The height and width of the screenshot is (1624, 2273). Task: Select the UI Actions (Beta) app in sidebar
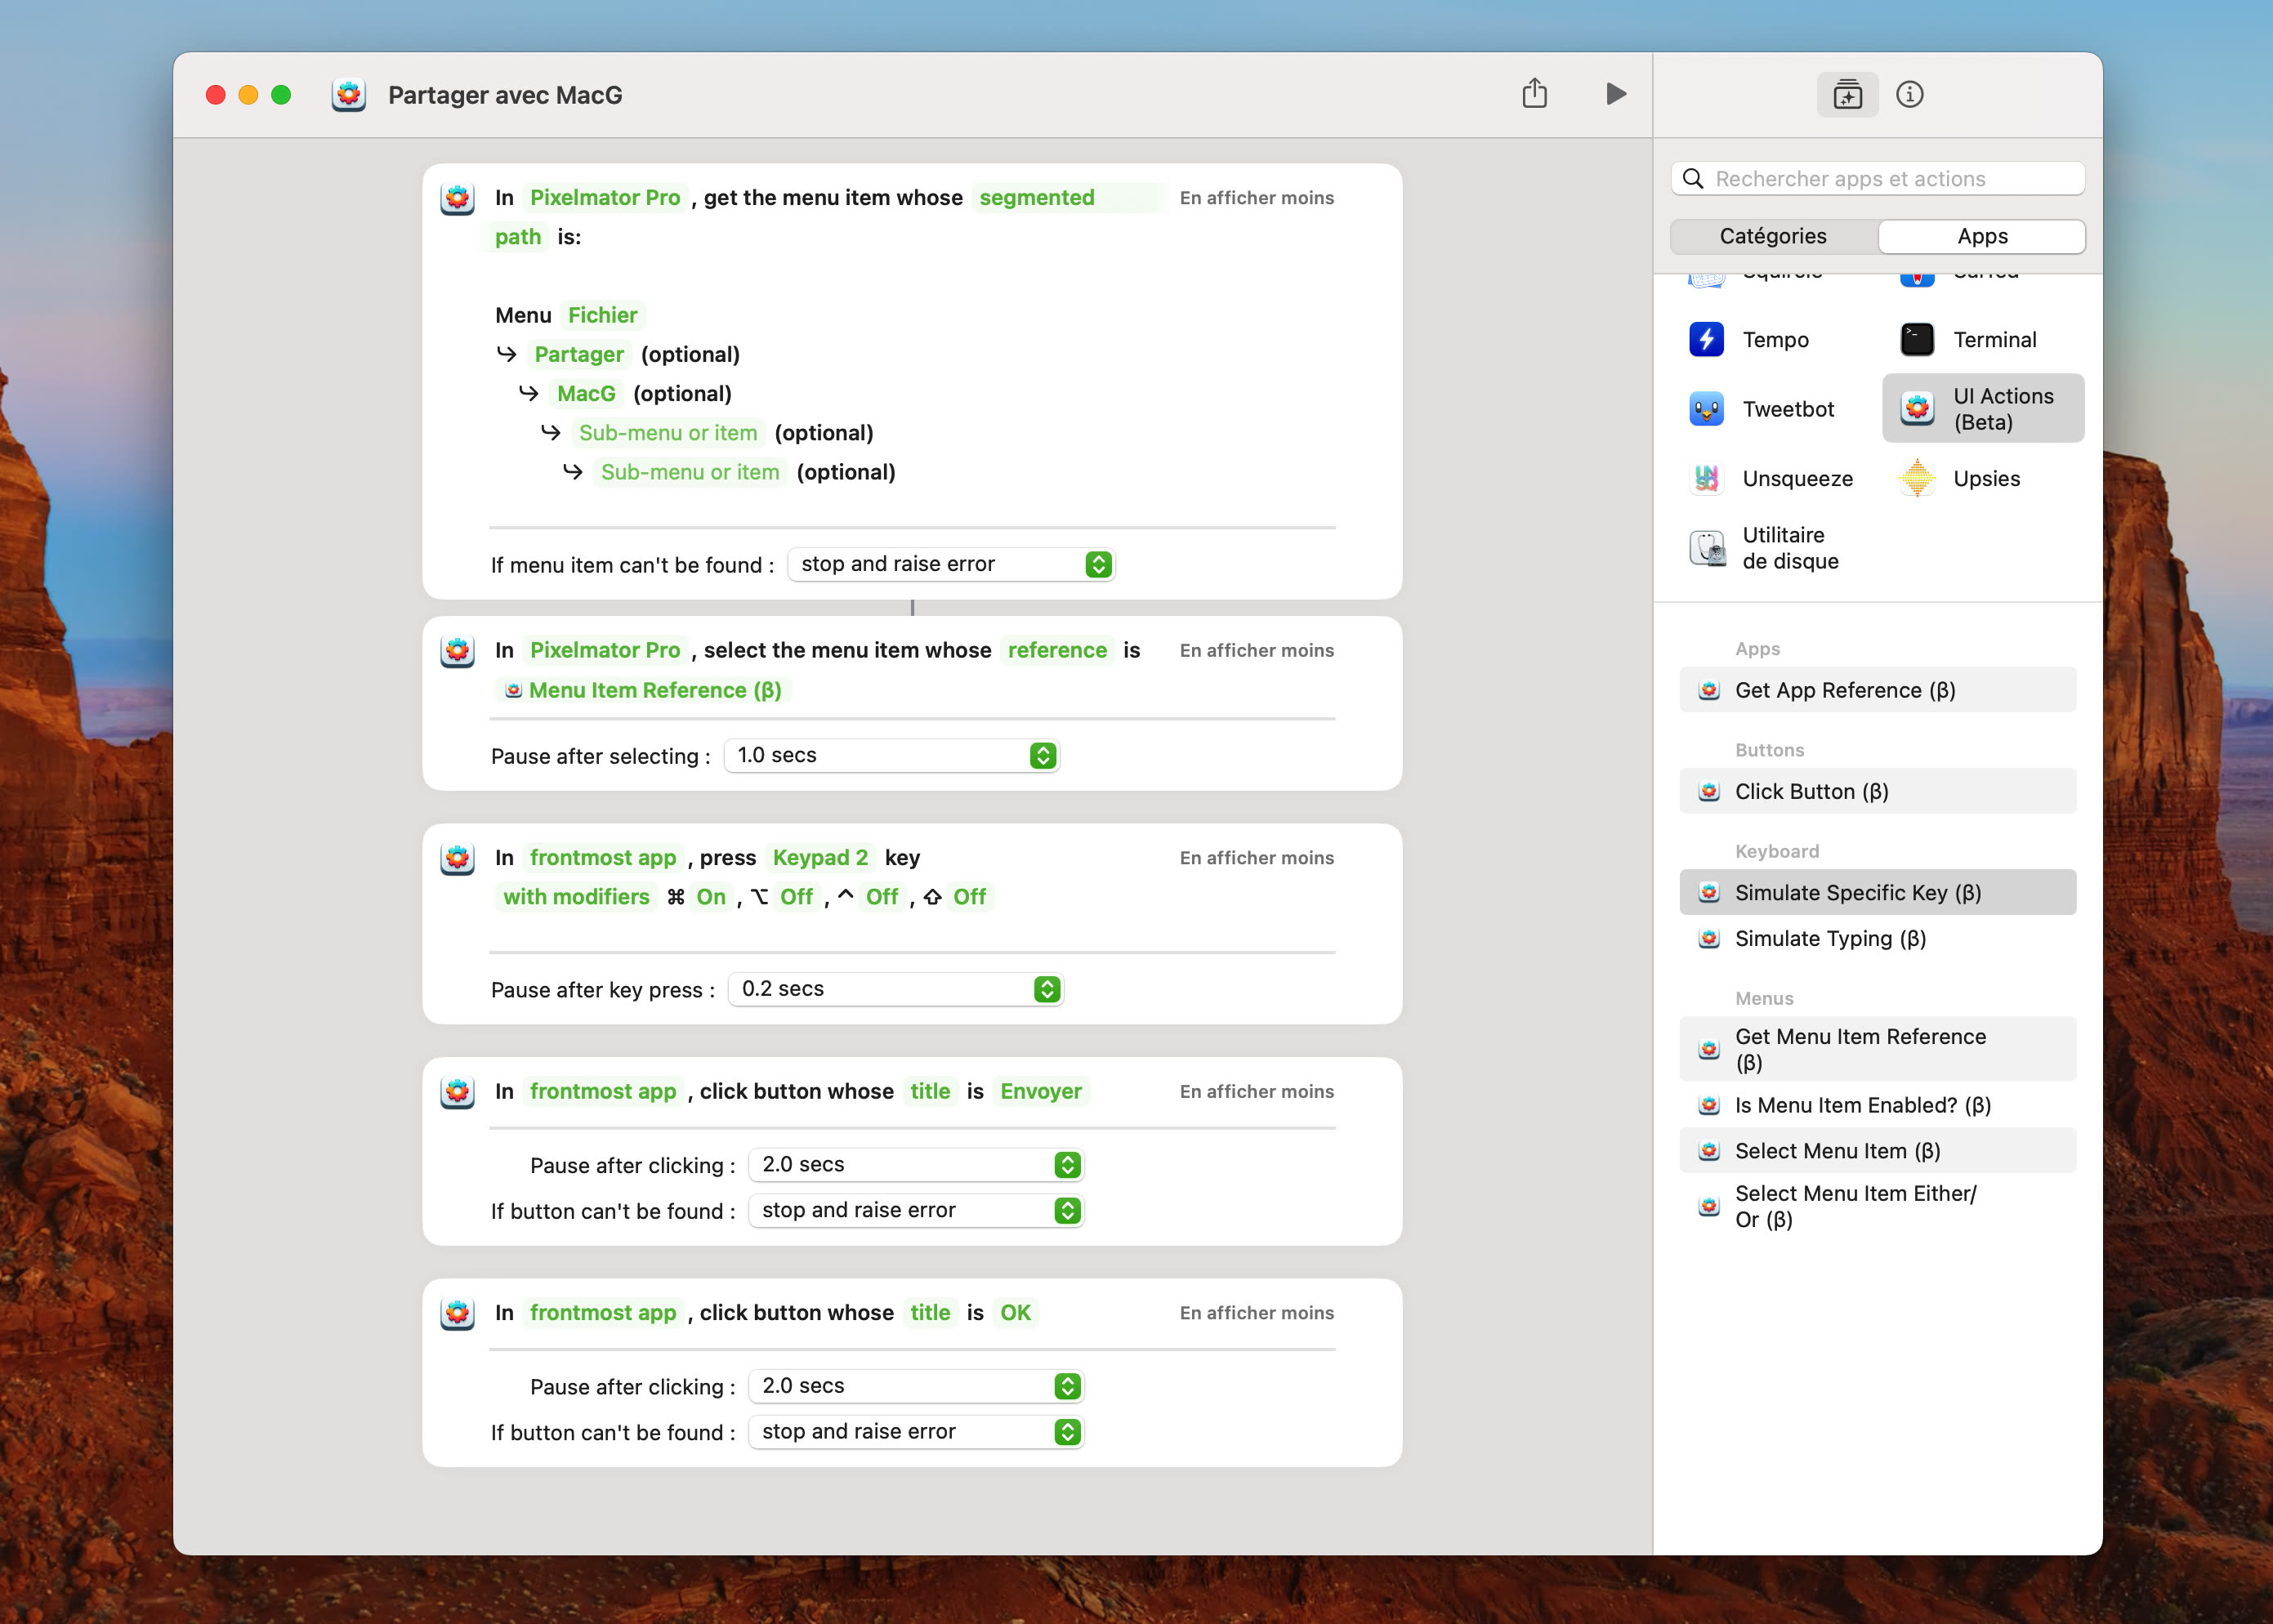coord(1982,408)
